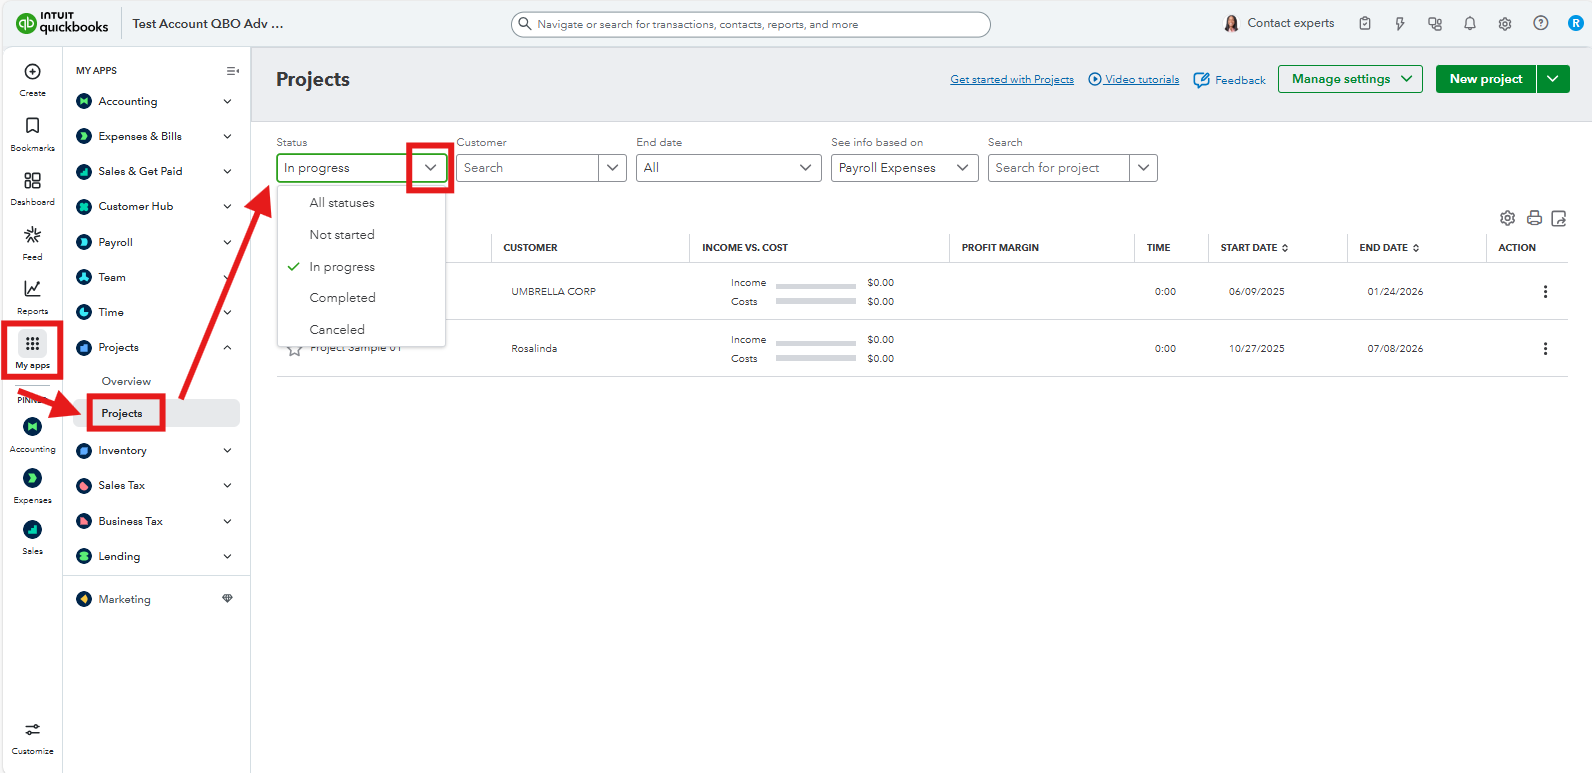The image size is (1592, 773).
Task: Print the projects list
Action: [x=1533, y=218]
